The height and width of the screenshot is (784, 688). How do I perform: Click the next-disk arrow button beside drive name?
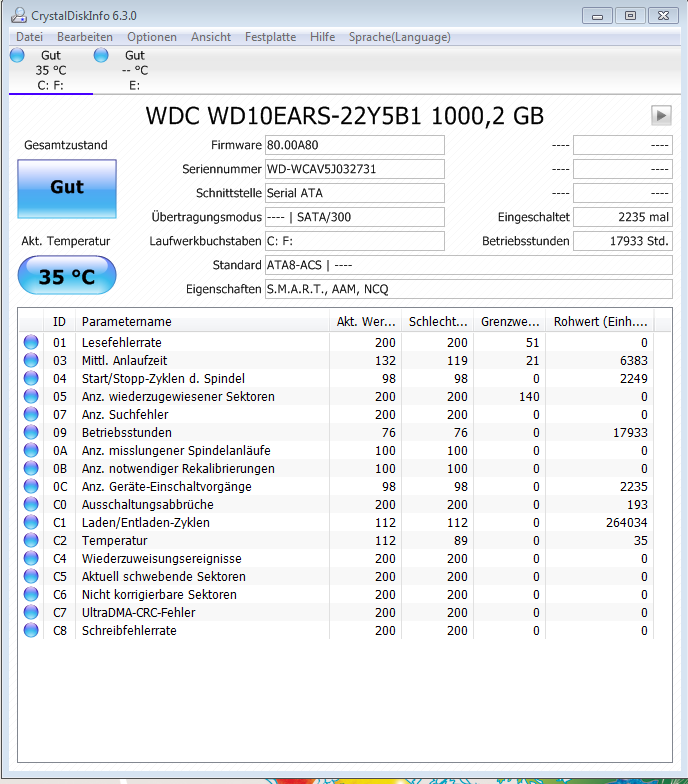pyautogui.click(x=661, y=116)
